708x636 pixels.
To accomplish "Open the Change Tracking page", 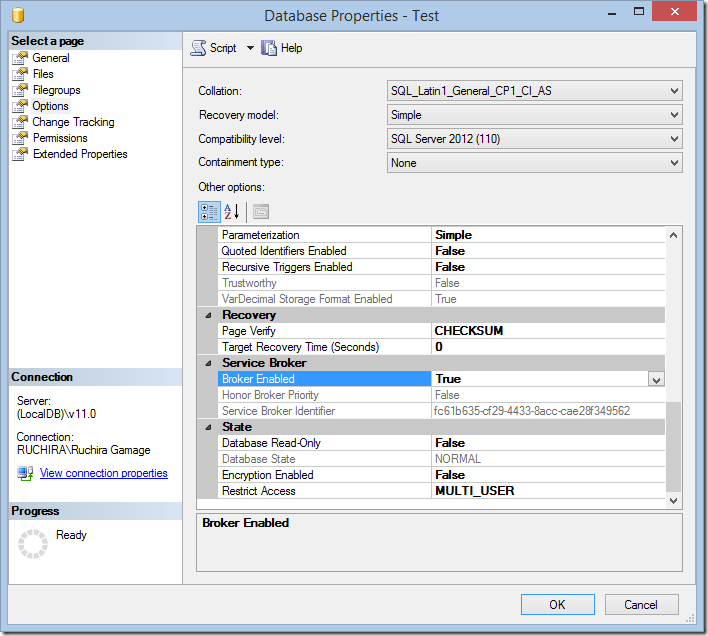I will point(73,122).
